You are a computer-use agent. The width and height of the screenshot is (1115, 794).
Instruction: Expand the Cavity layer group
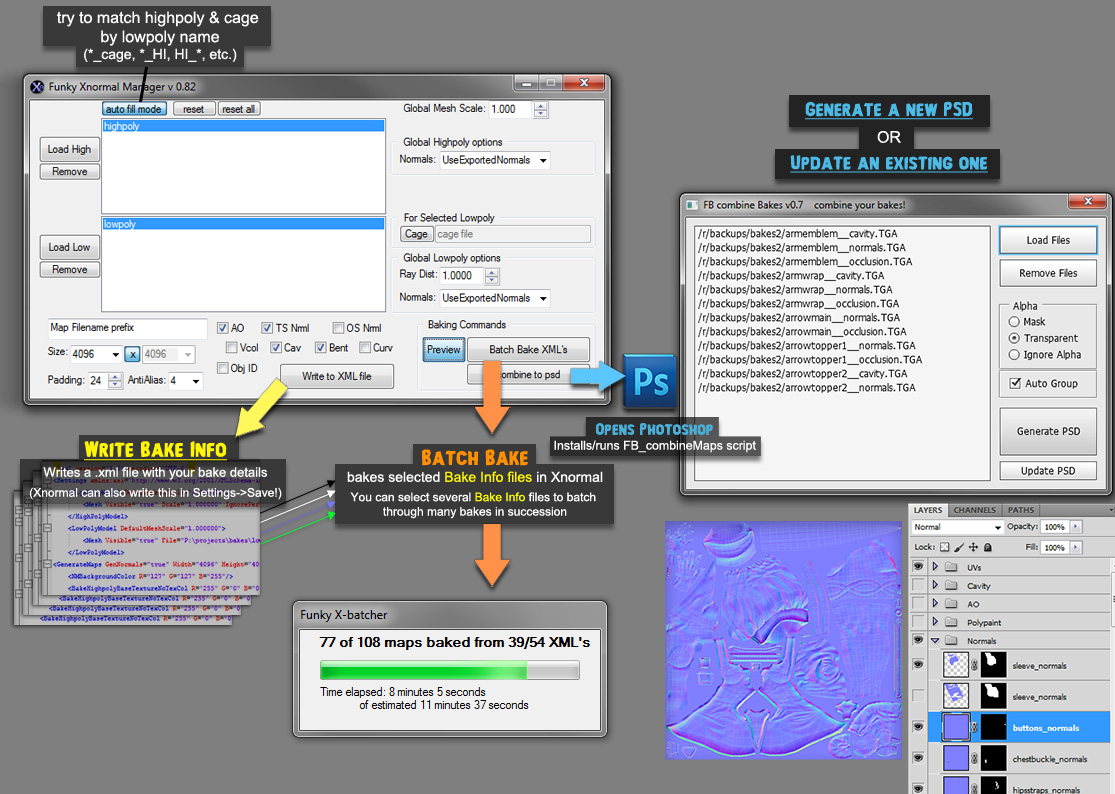click(x=935, y=585)
